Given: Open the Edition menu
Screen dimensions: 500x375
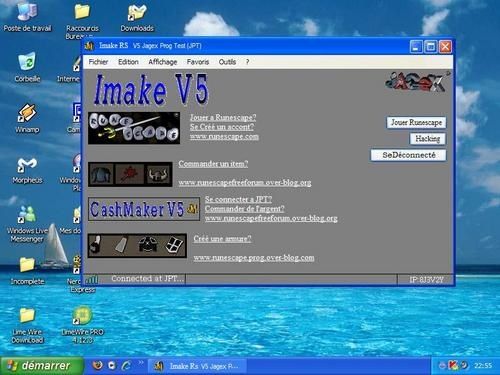Looking at the screenshot, I should (128, 62).
